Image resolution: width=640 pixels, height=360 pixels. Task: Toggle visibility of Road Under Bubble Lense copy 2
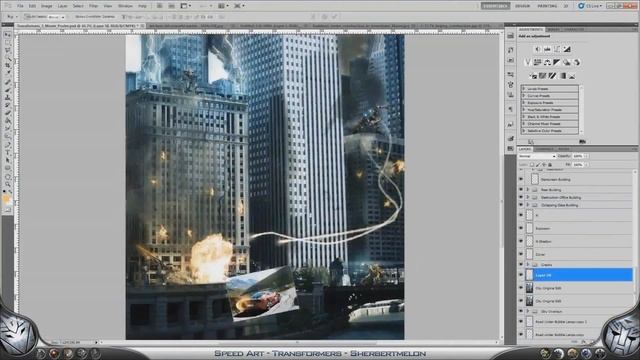pos(521,322)
